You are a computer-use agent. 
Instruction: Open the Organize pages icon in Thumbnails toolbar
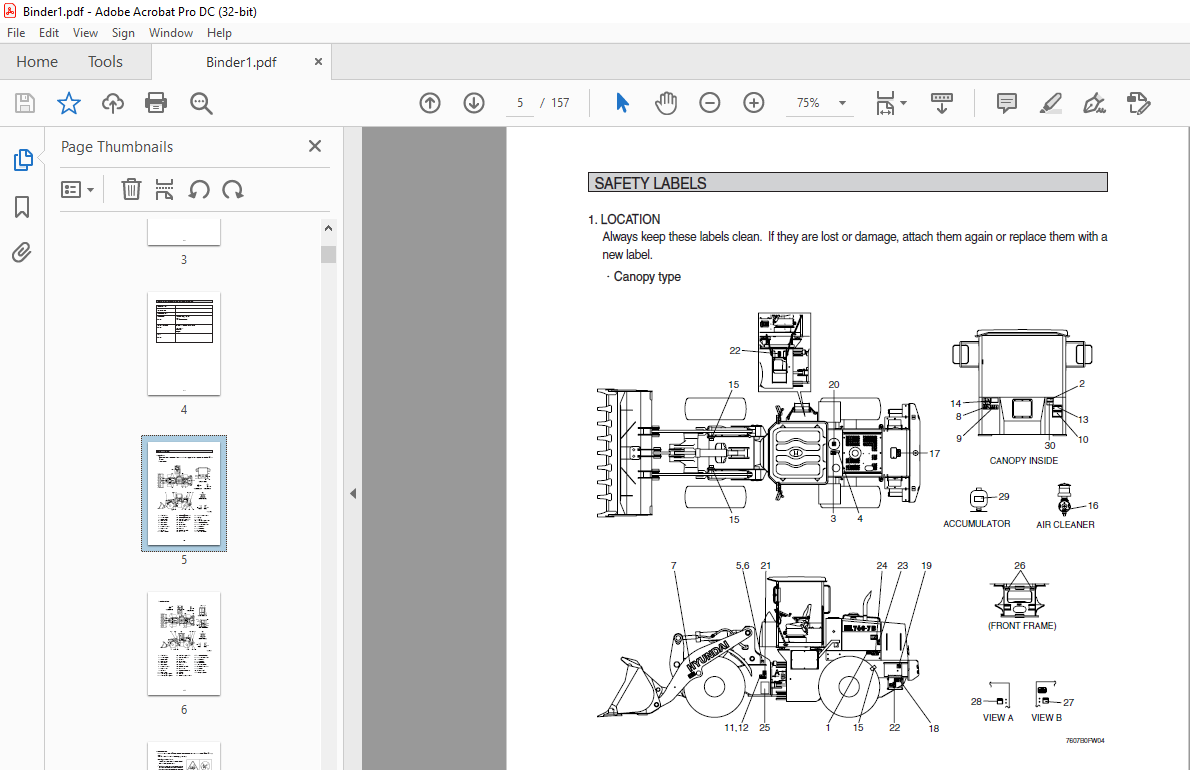164,189
